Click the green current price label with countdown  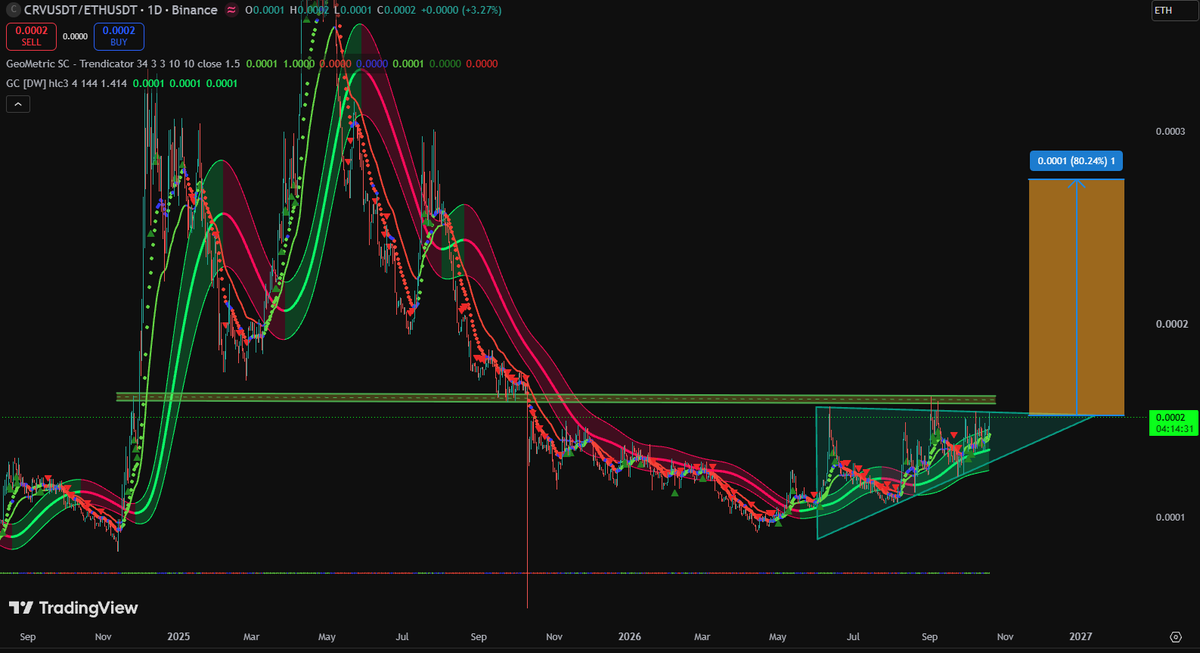point(1172,422)
